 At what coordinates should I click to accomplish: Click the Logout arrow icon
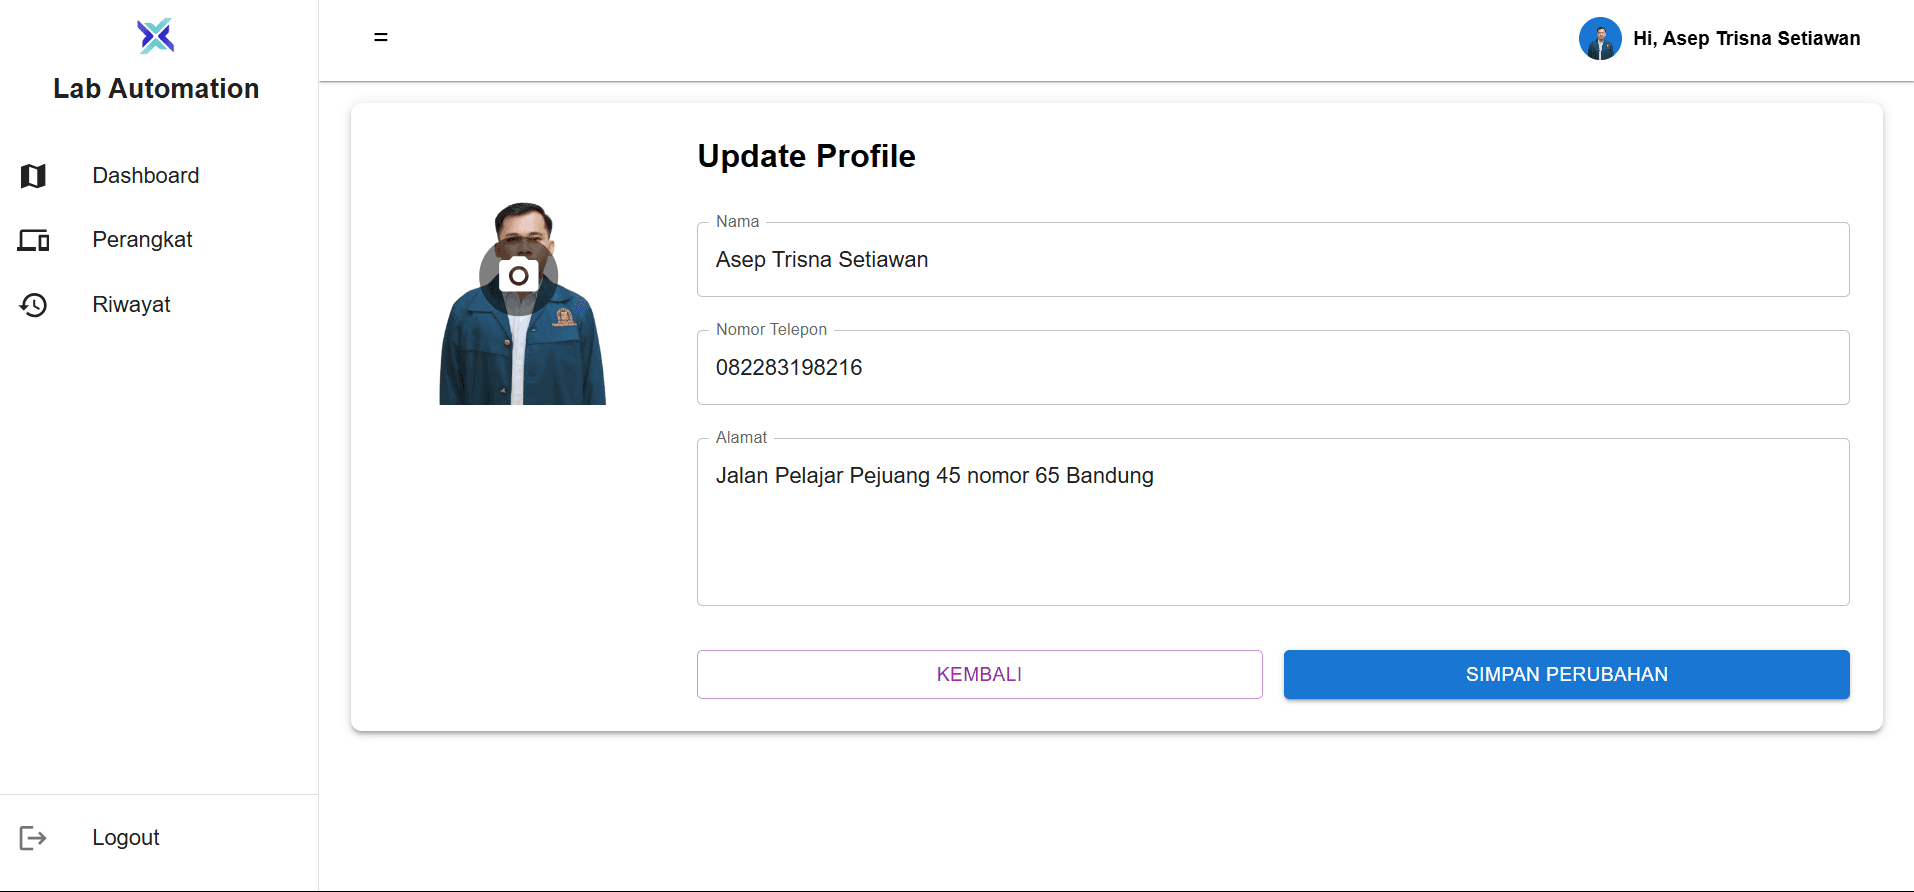tap(33, 838)
